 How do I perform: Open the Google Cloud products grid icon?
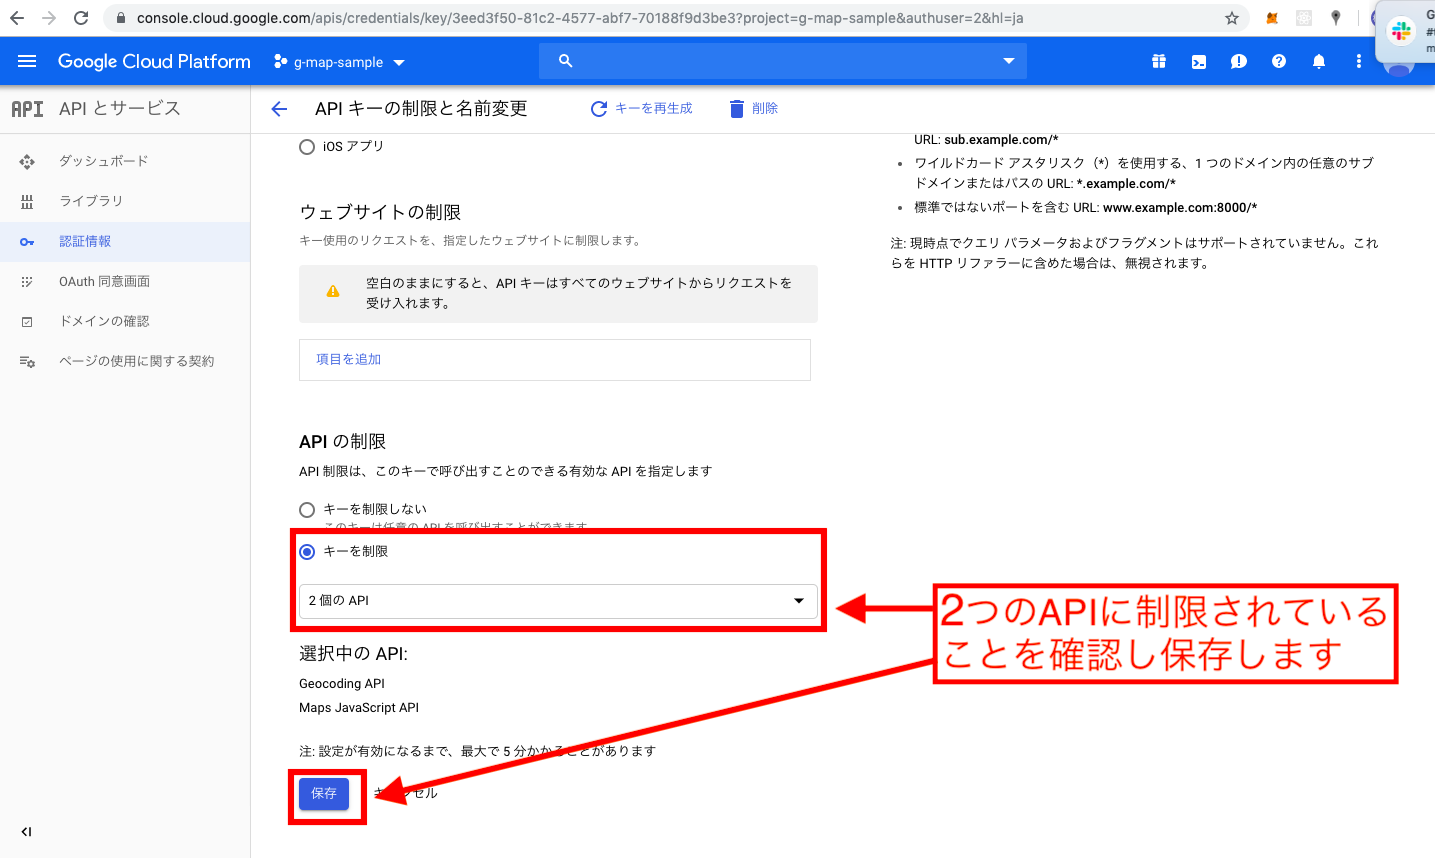(x=1158, y=61)
